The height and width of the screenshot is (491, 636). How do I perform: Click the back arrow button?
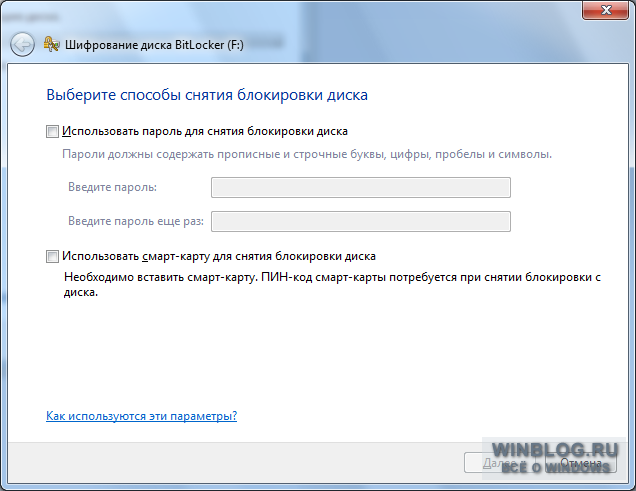[x=22, y=44]
